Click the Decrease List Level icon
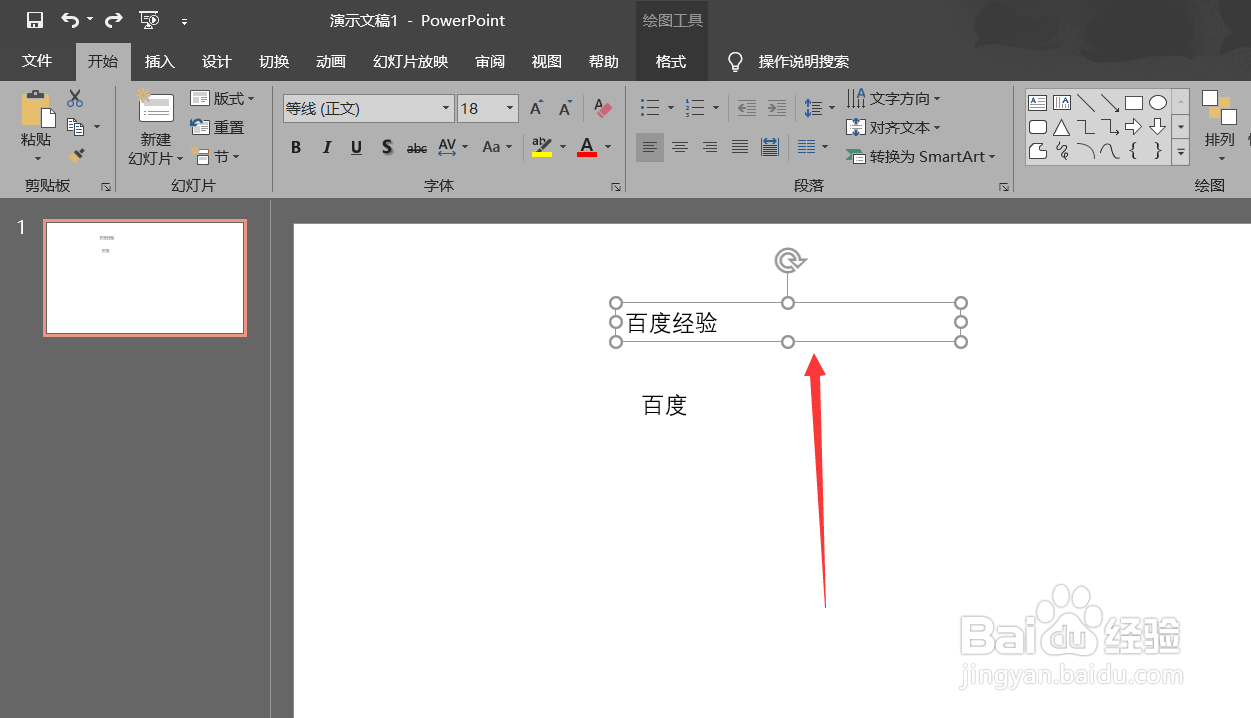 tap(746, 107)
